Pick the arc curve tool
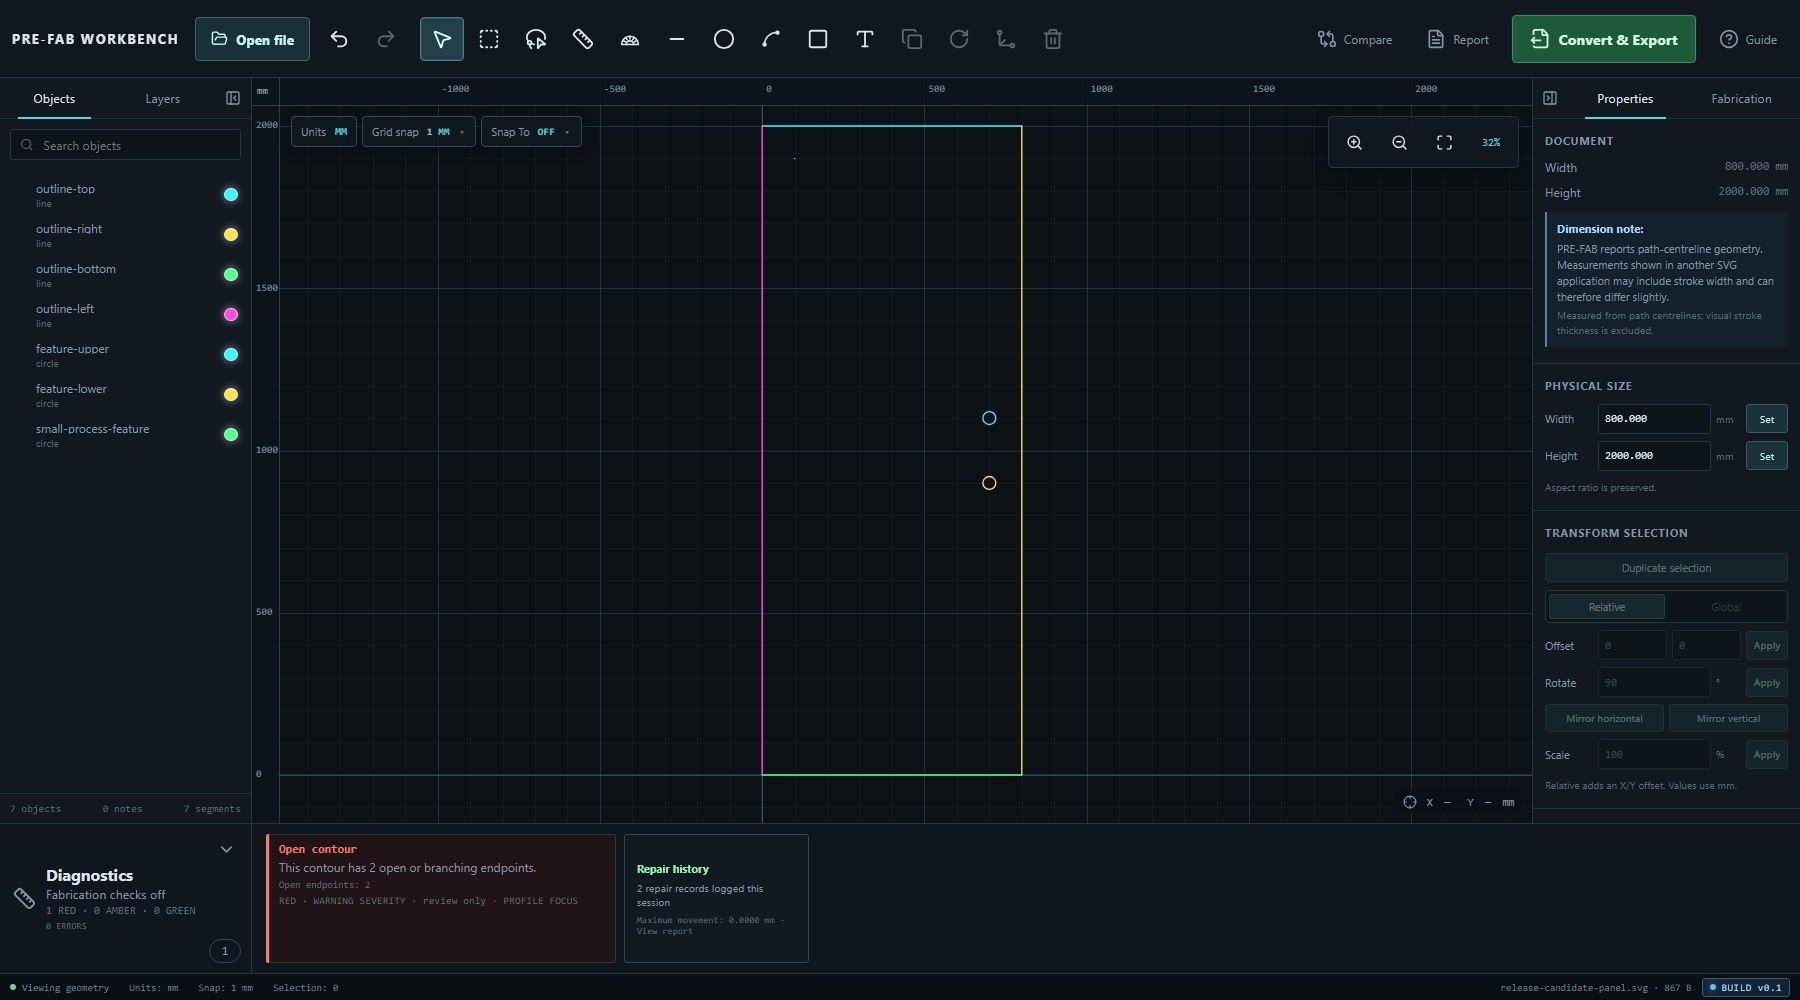 [x=771, y=39]
